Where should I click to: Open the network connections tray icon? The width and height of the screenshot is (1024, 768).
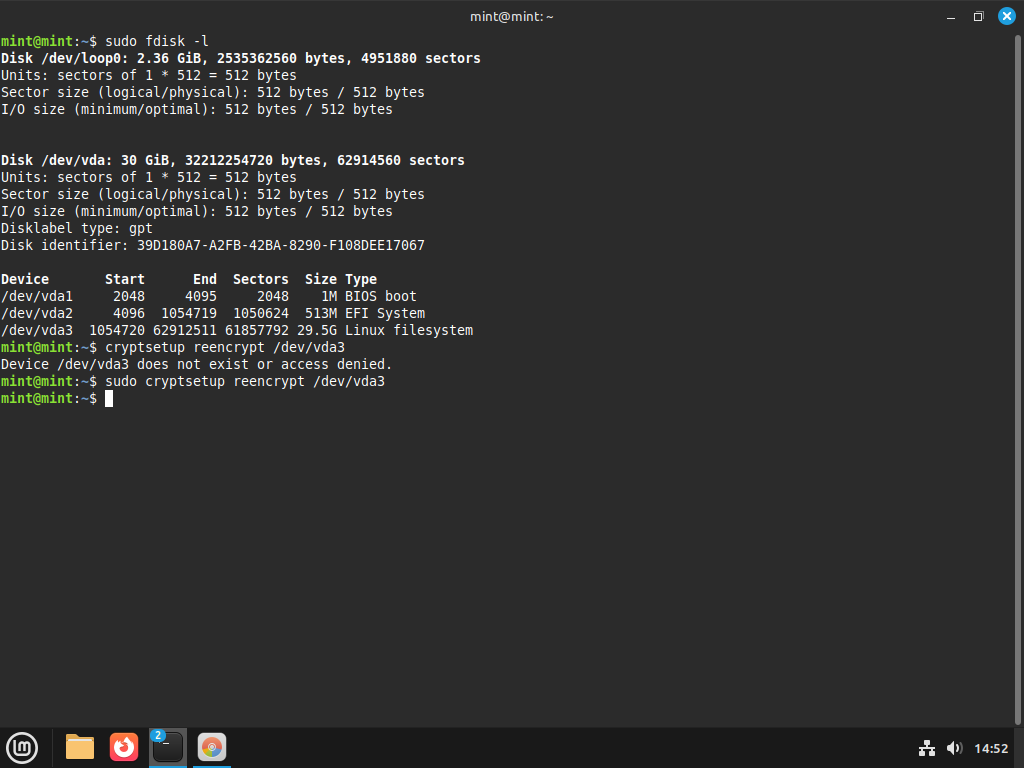pyautogui.click(x=927, y=748)
